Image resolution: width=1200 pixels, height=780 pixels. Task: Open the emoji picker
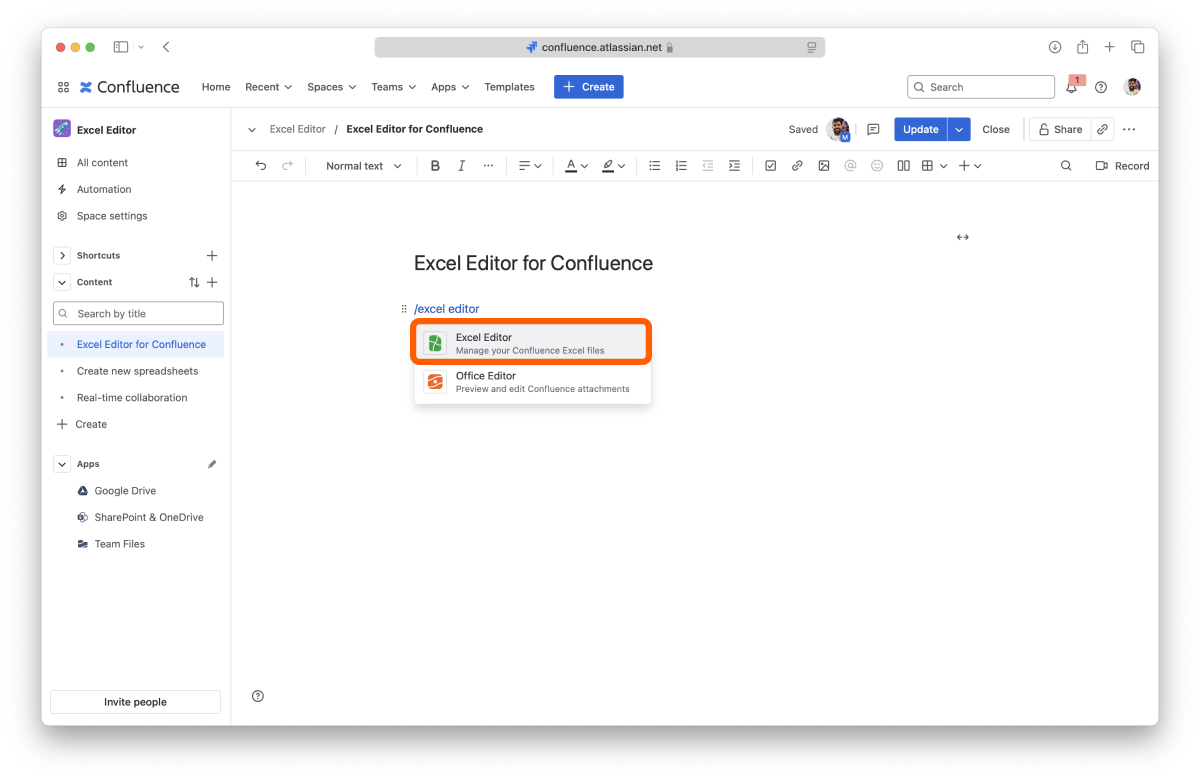[x=877, y=166]
